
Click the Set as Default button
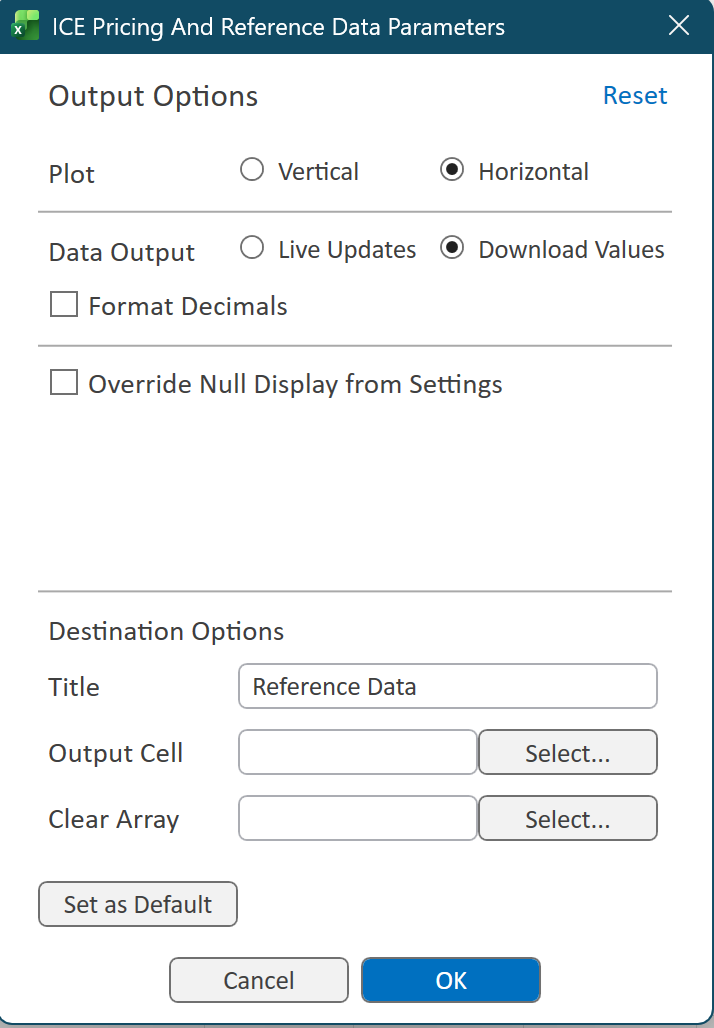[x=137, y=903]
